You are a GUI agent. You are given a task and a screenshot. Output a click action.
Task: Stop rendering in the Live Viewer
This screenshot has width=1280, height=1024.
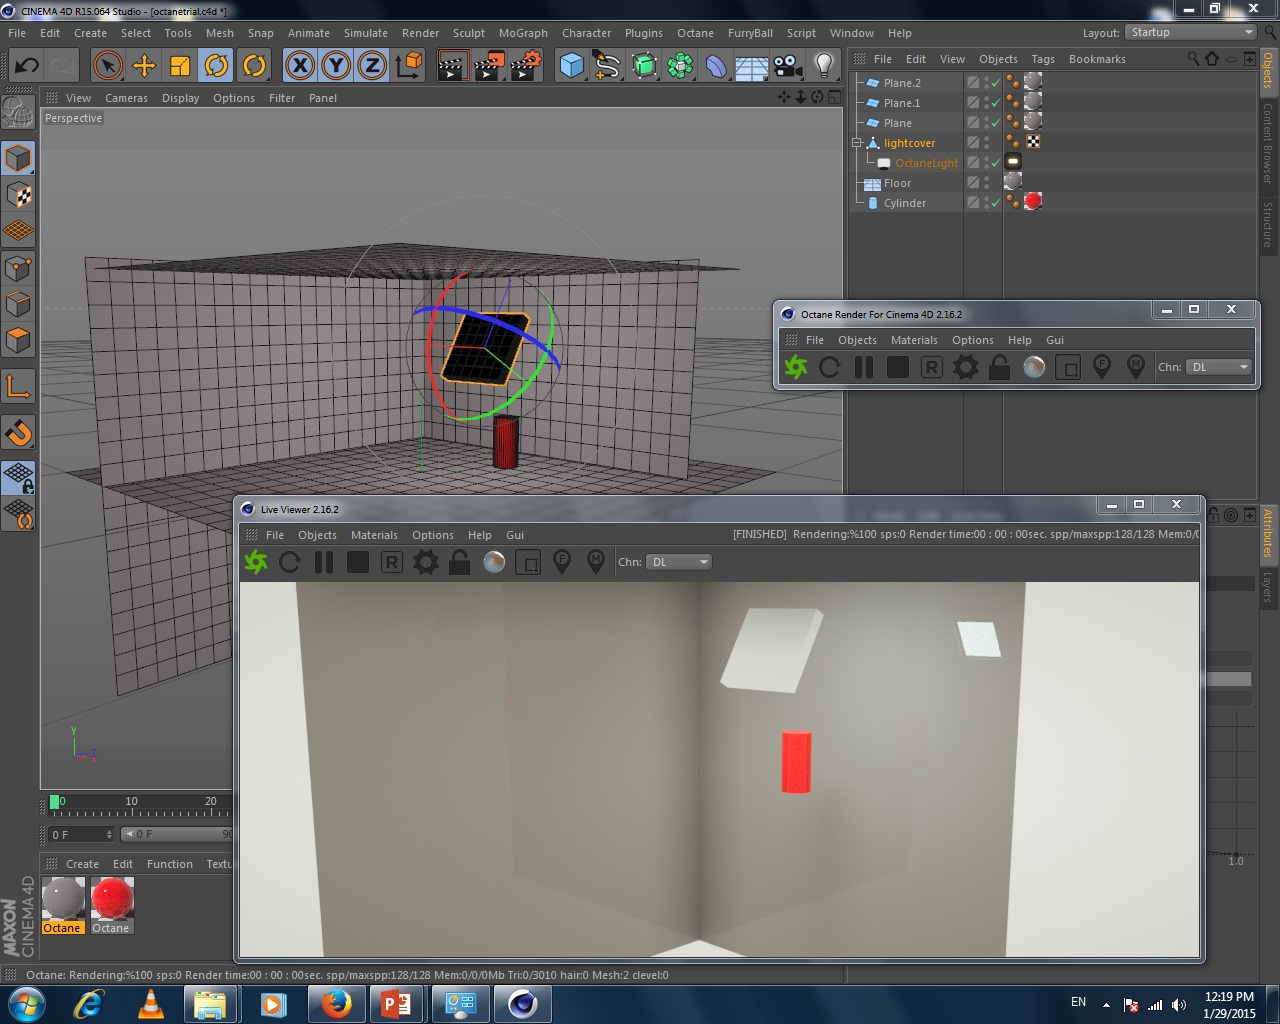358,563
